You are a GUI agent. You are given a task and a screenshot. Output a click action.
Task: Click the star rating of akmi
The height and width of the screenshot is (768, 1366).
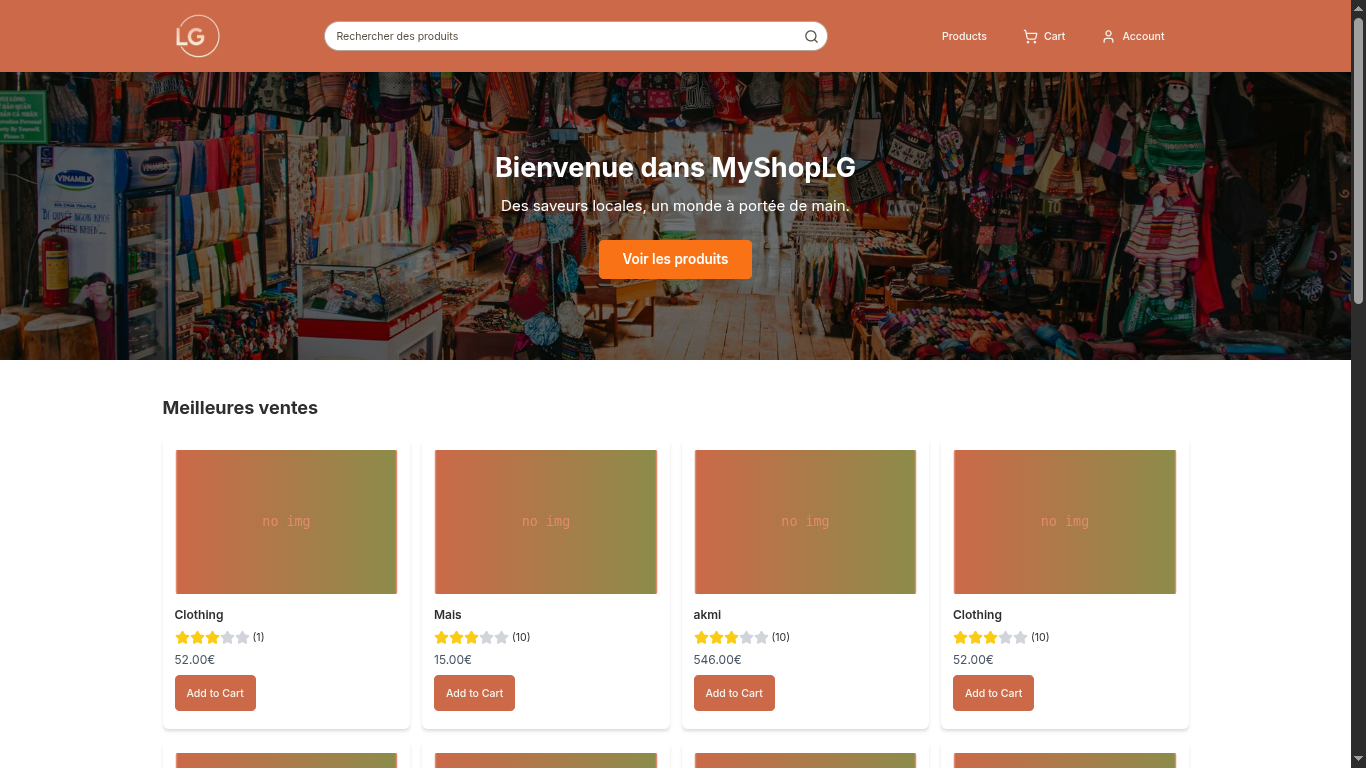click(x=731, y=637)
